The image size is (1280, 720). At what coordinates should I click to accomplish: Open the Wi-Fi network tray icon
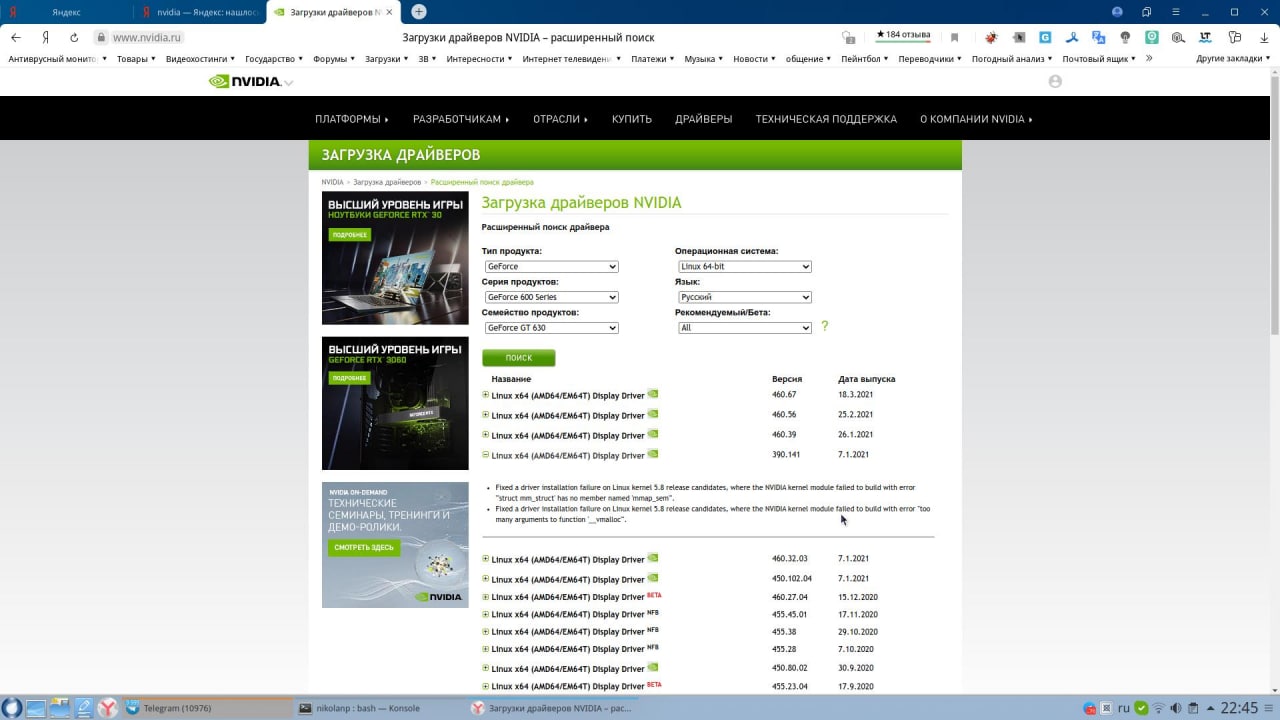click(x=1158, y=708)
